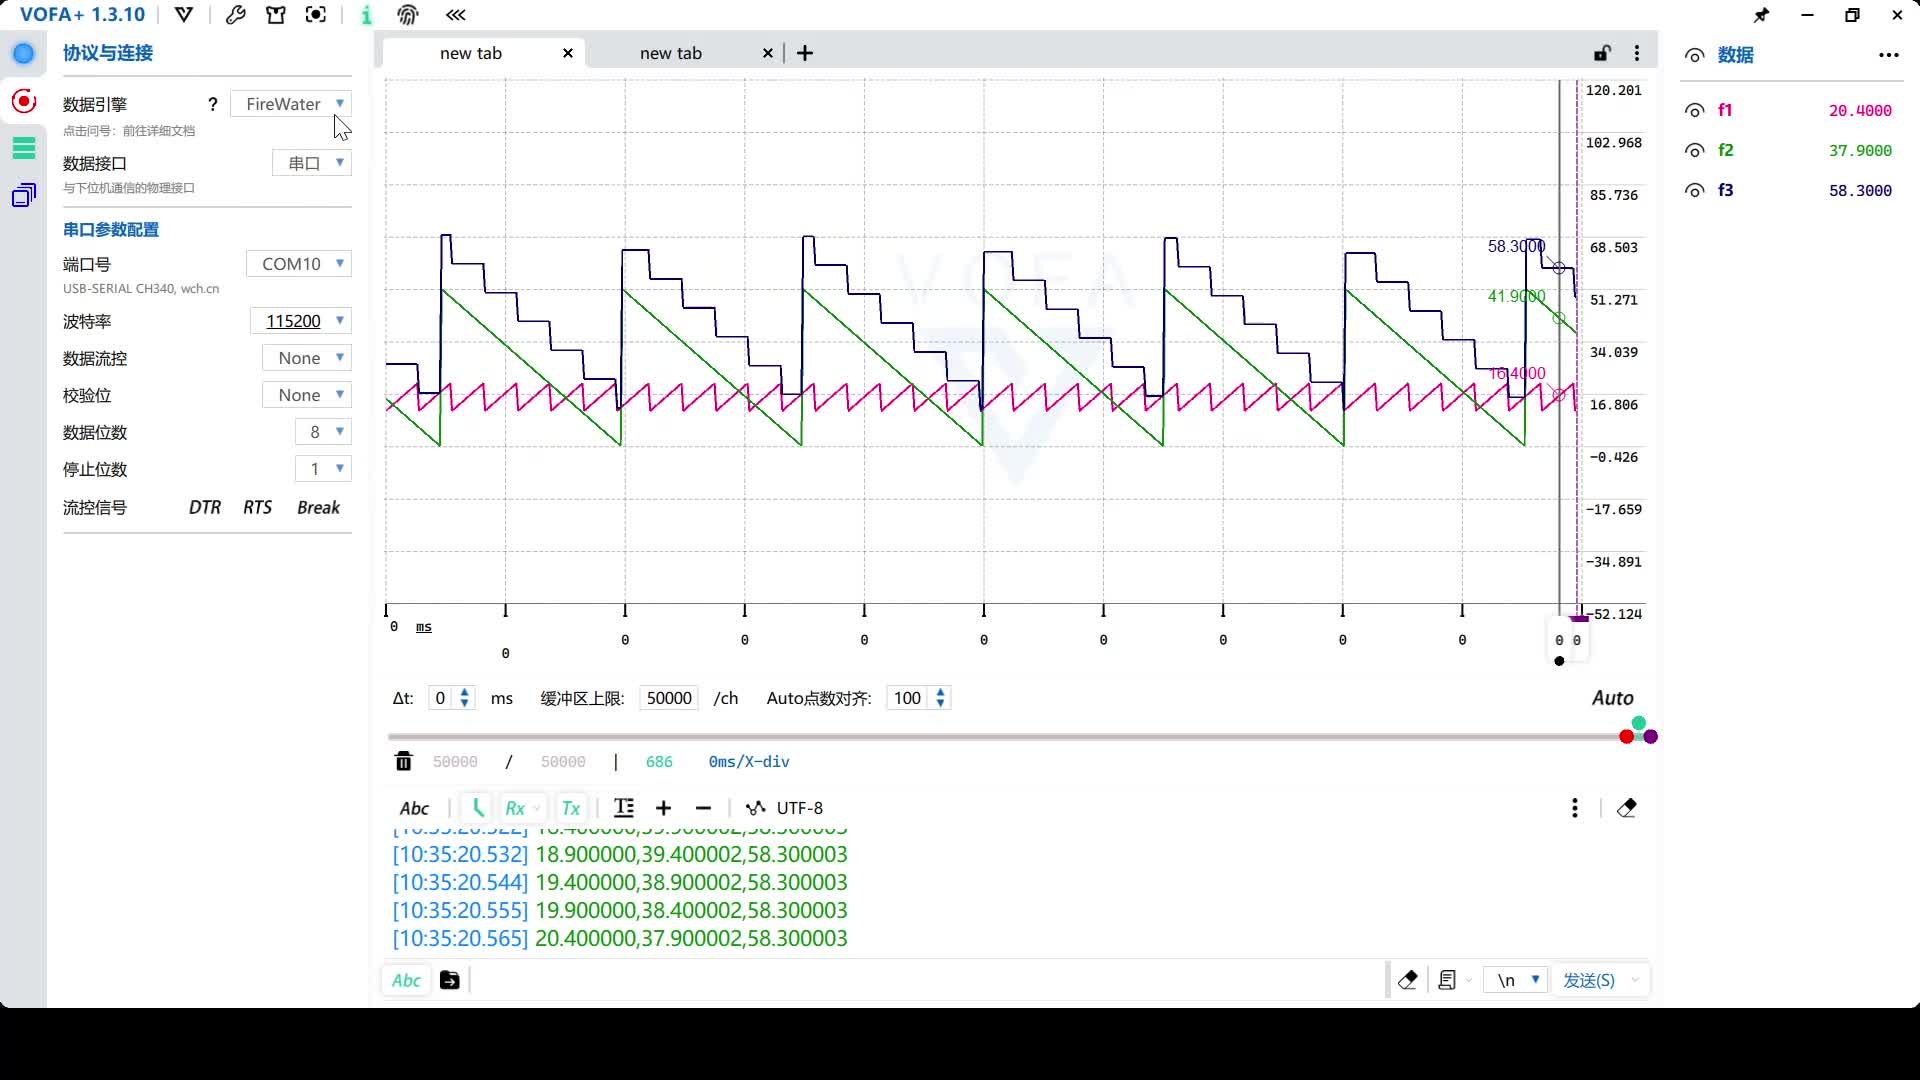The width and height of the screenshot is (1920, 1080).
Task: Click the 50000 buffer limit input field
Action: (x=669, y=698)
